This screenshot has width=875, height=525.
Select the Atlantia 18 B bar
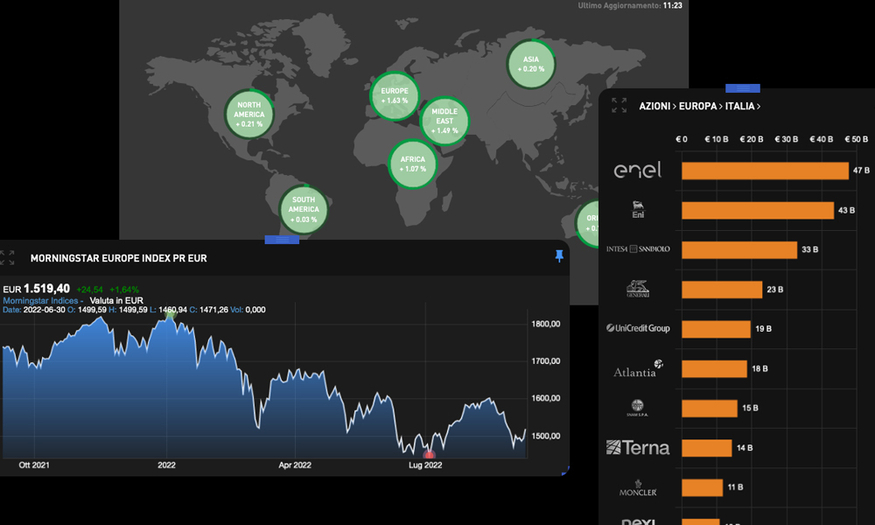714,369
